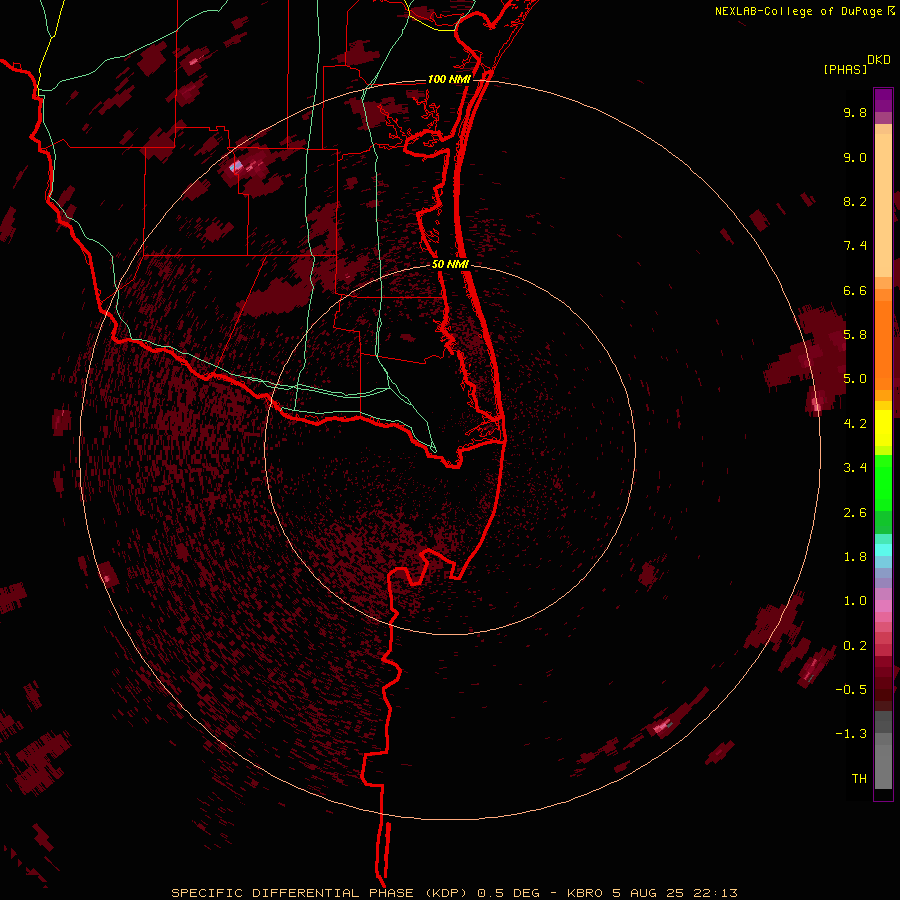
Task: Click the 7.4 value on the color scale
Action: tap(855, 246)
